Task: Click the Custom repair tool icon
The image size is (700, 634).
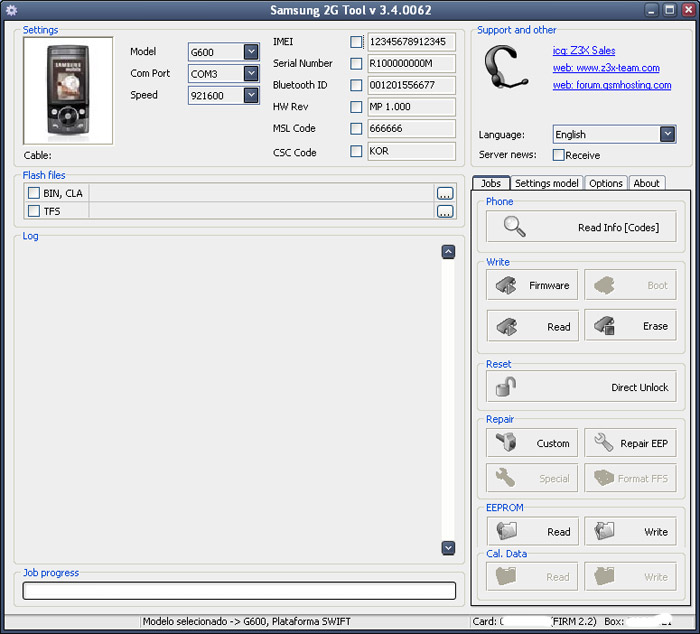Action: click(x=506, y=442)
